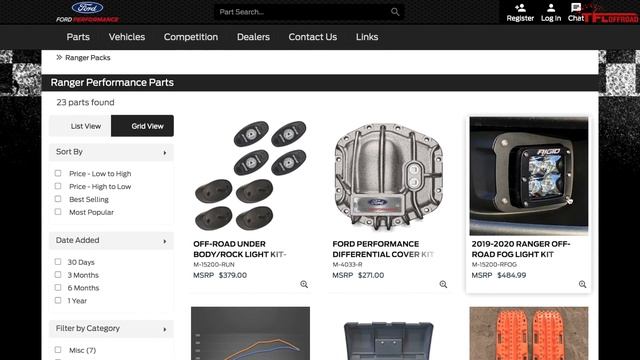The height and width of the screenshot is (360, 640).
Task: Check the Best Selling option
Action: (x=58, y=199)
